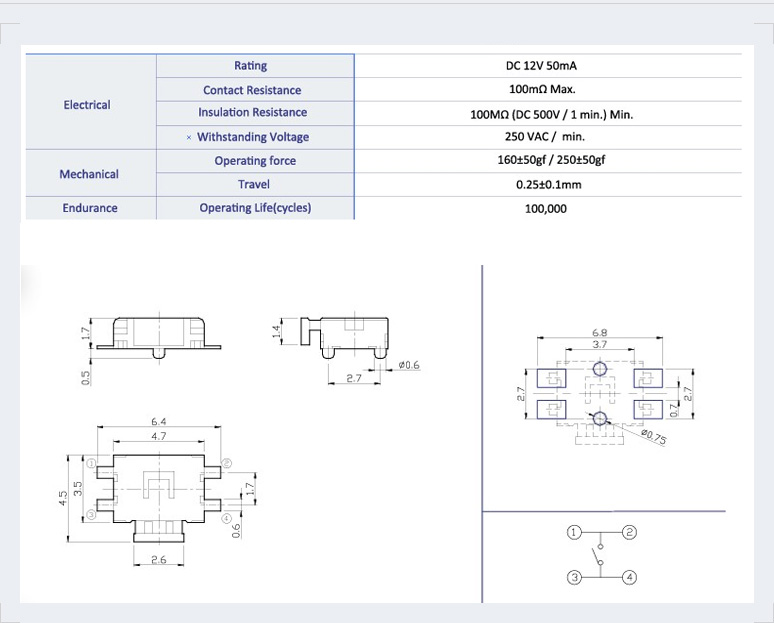The image size is (774, 623).
Task: Select the "Withstanding Voltage" cell
Action: pyautogui.click(x=255, y=137)
